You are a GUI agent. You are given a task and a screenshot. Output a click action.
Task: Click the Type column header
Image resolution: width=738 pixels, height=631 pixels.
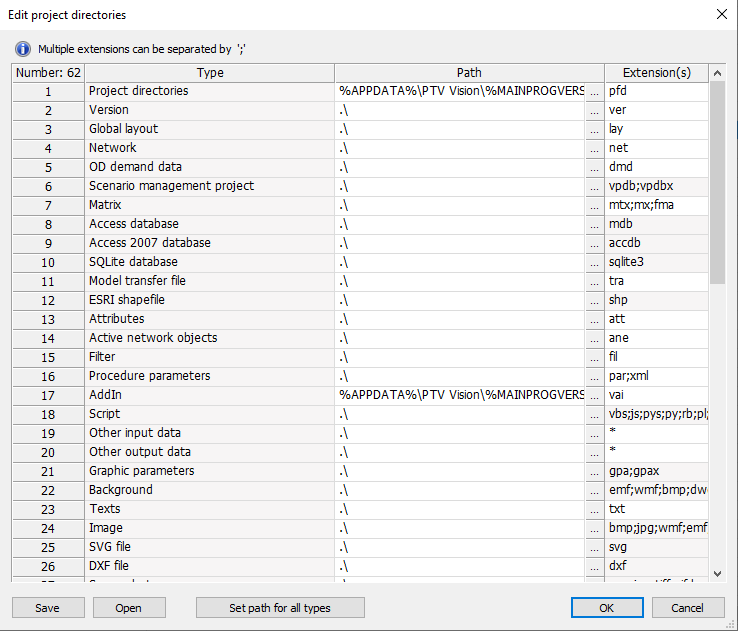(x=210, y=73)
